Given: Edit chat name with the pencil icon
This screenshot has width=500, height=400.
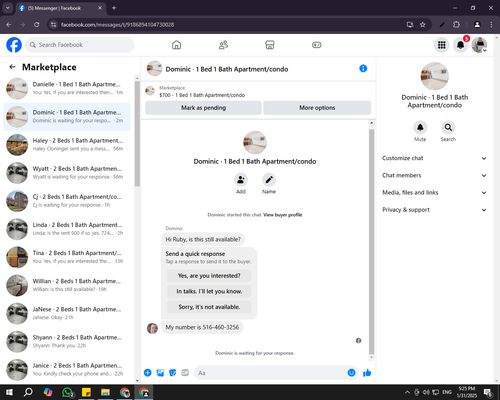Looking at the screenshot, I should tap(269, 180).
